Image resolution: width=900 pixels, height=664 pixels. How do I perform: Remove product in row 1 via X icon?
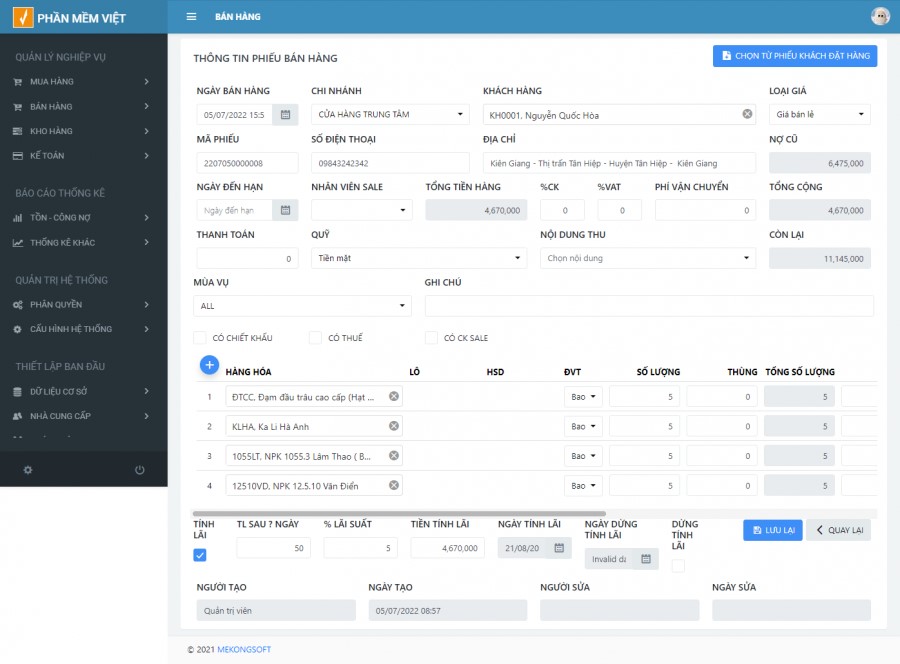tap(394, 397)
